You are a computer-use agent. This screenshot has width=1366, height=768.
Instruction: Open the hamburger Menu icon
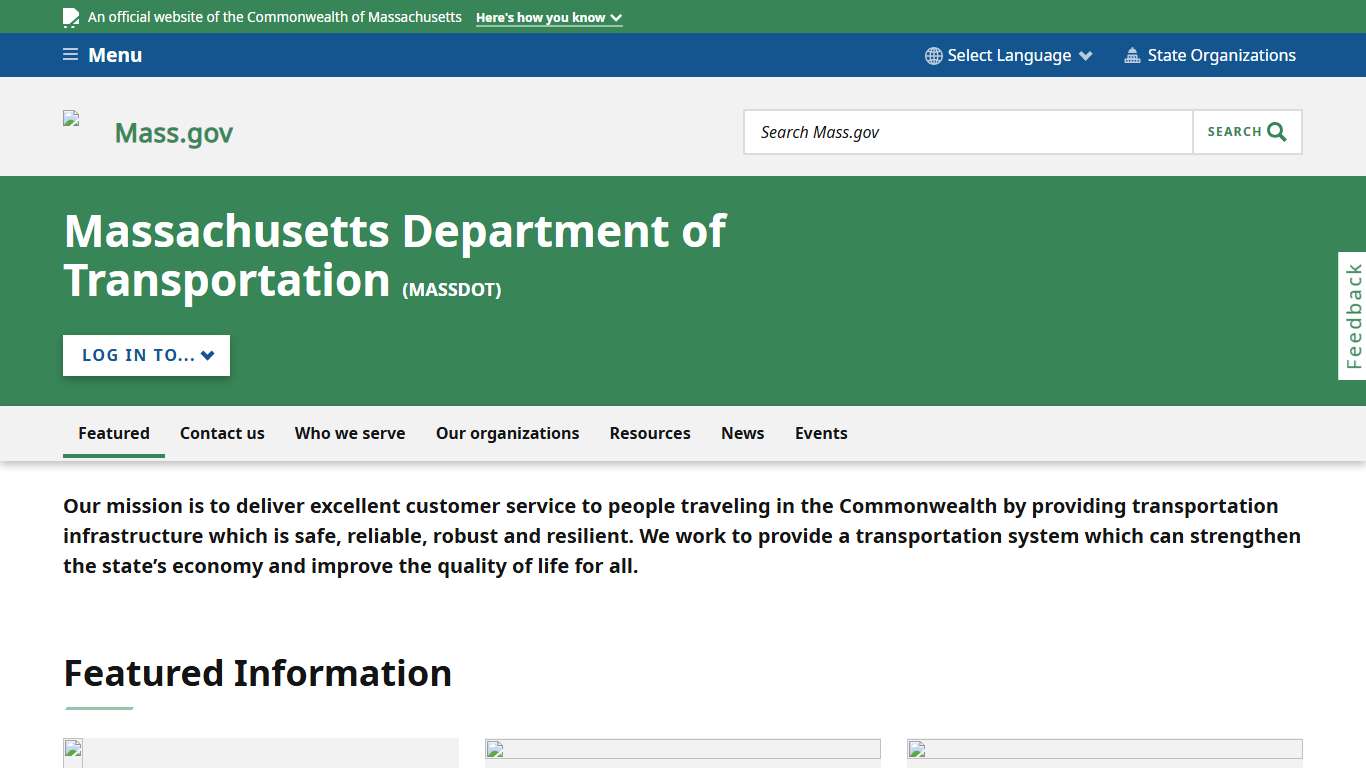(70, 55)
